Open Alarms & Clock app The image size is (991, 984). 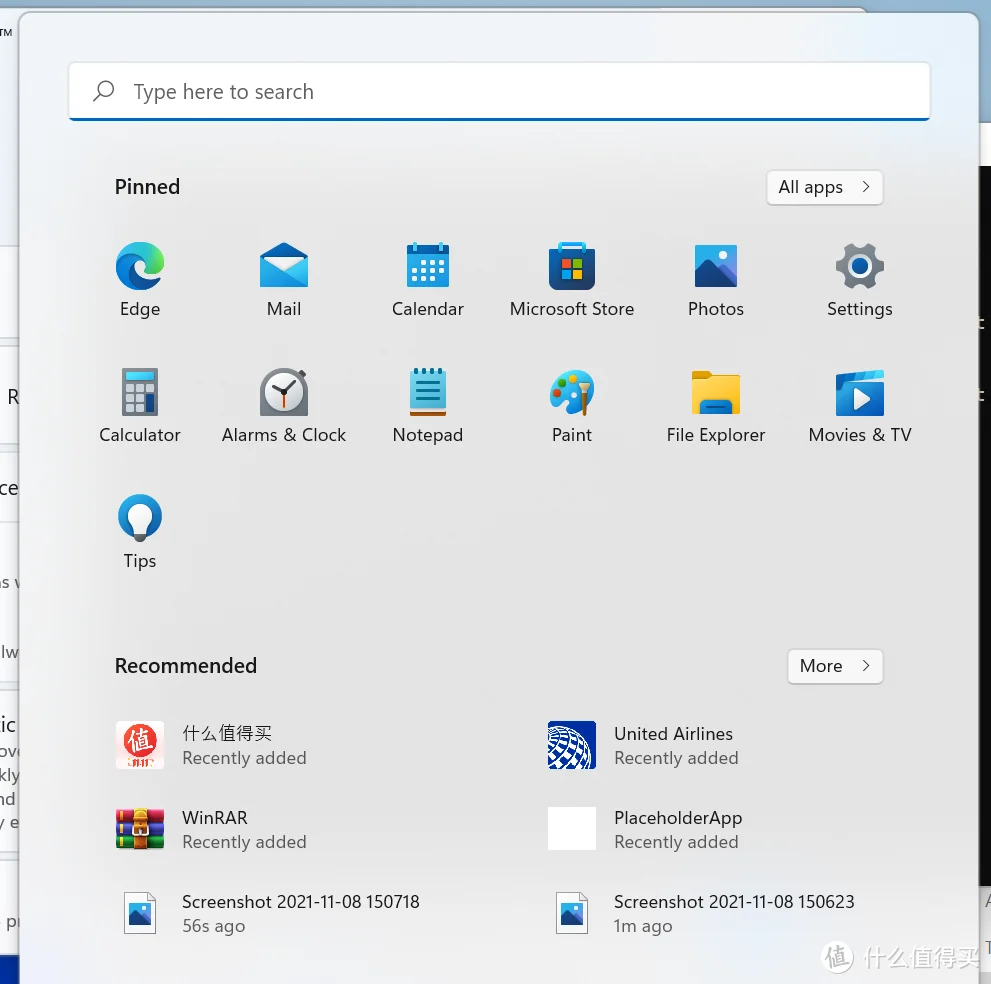click(284, 406)
